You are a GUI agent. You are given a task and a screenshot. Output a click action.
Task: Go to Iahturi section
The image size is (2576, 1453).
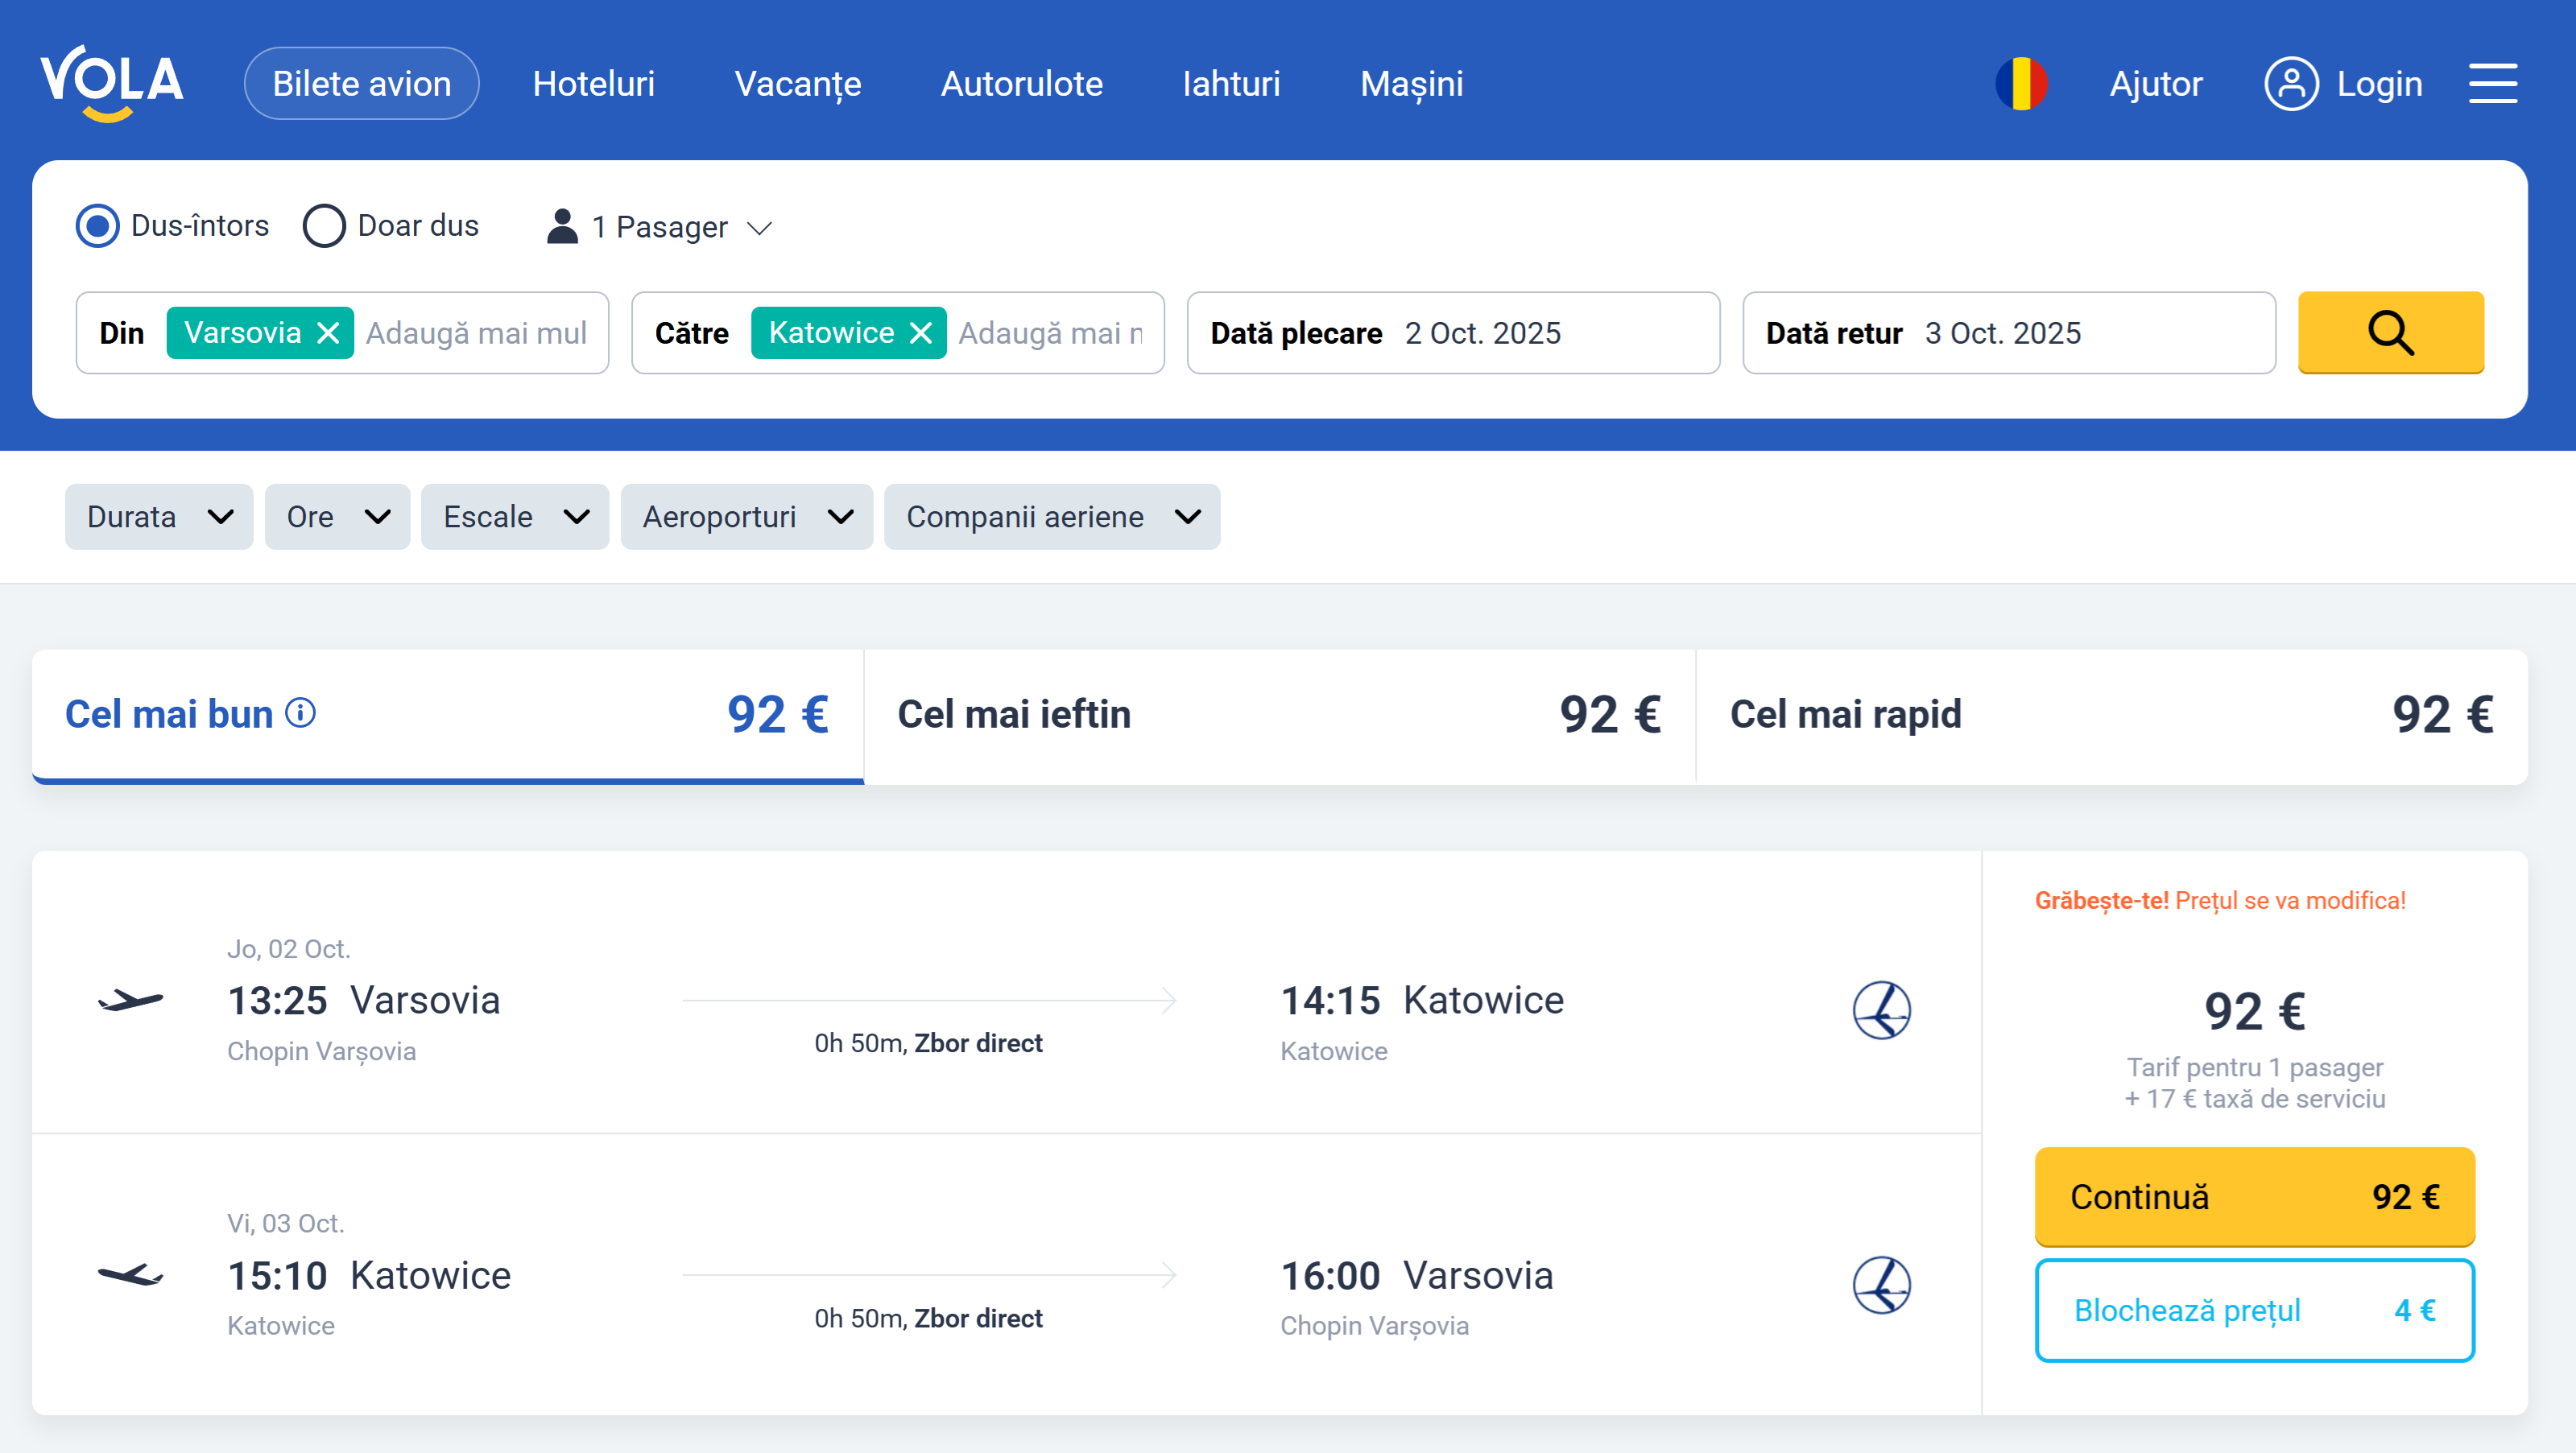click(1231, 83)
